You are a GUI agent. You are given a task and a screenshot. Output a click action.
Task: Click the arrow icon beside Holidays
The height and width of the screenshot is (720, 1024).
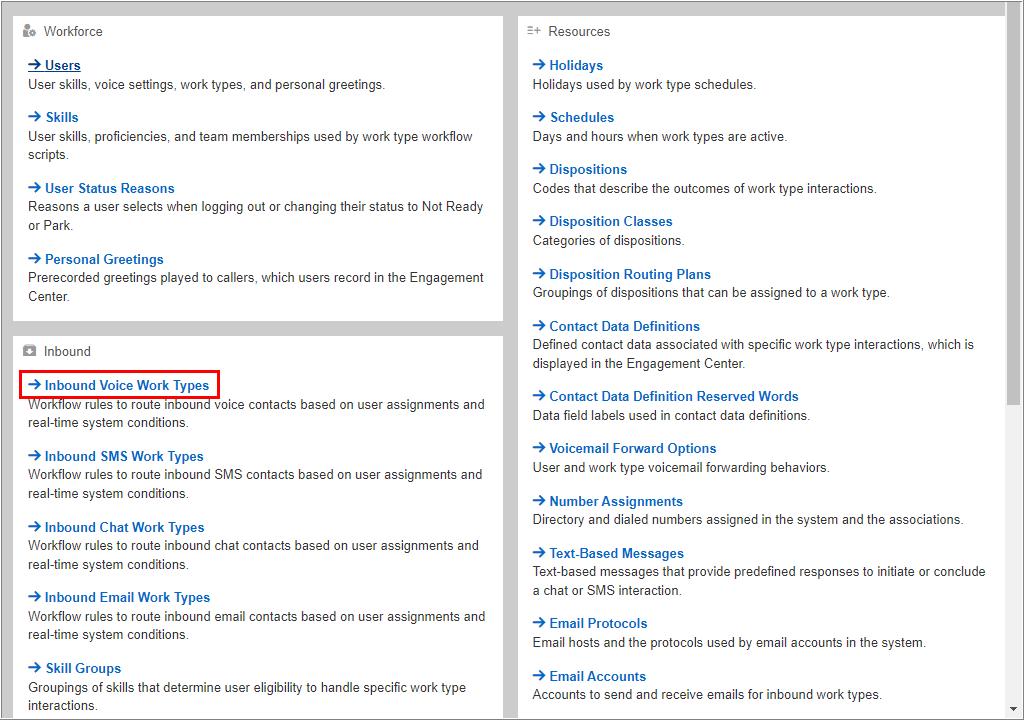(x=537, y=65)
